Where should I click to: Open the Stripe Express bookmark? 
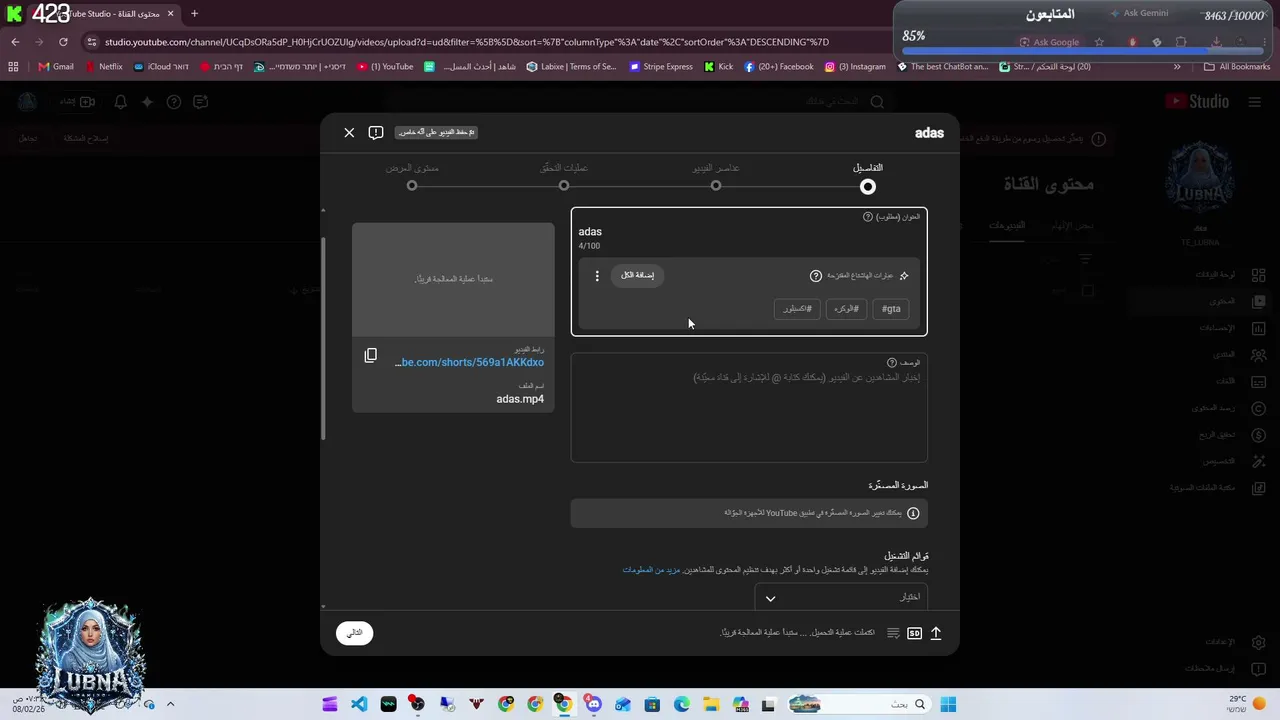(x=661, y=67)
